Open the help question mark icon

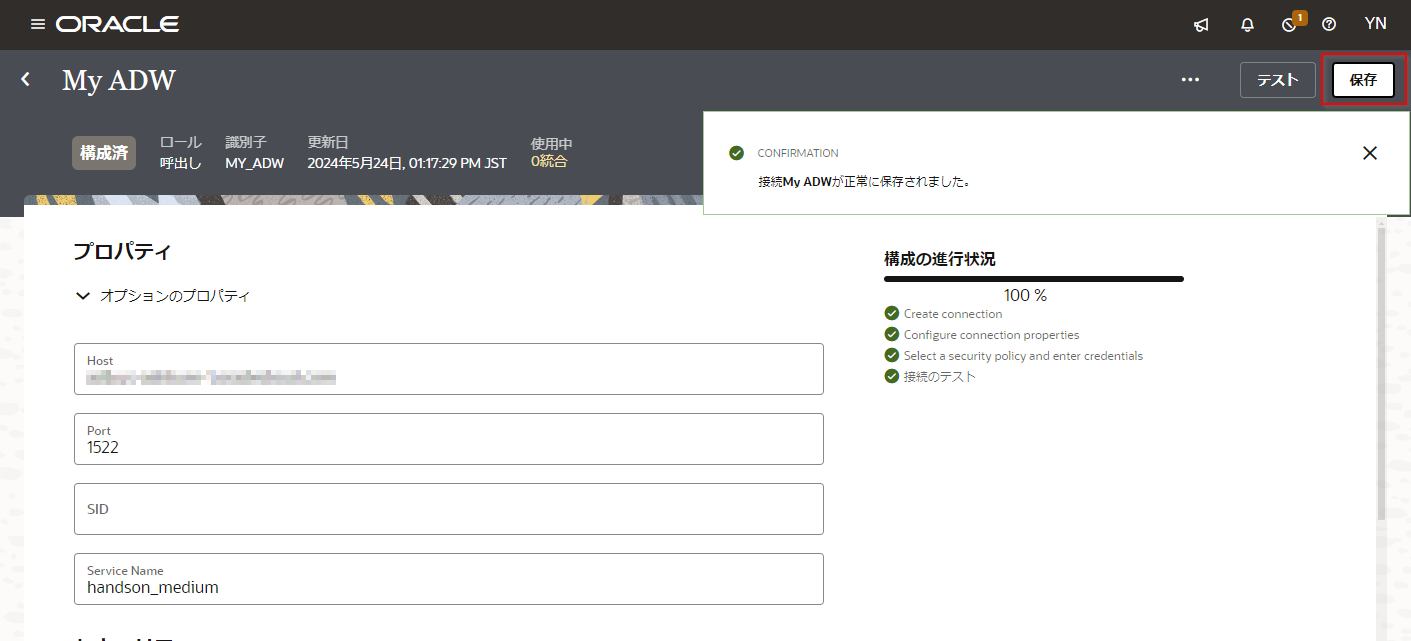[x=1329, y=25]
